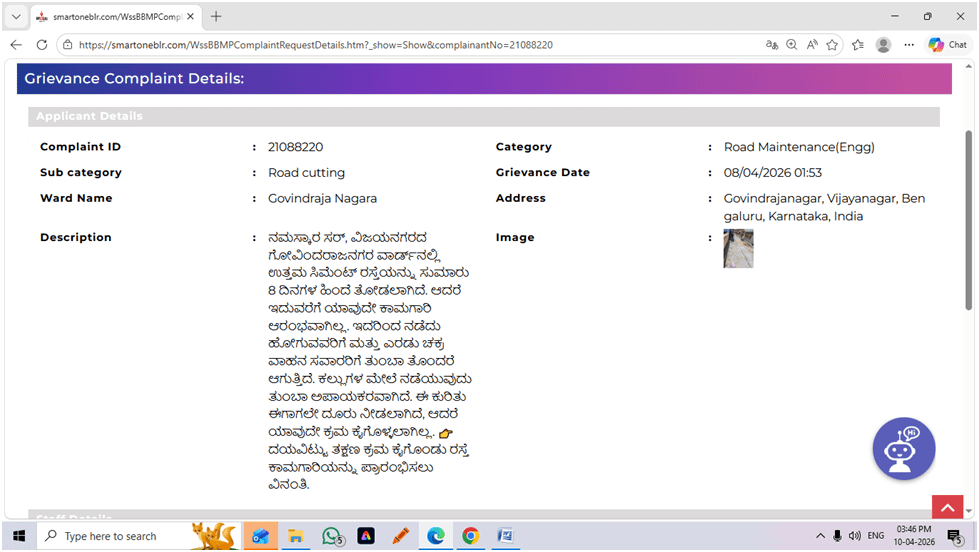Open the browser profile avatar

[x=883, y=45]
